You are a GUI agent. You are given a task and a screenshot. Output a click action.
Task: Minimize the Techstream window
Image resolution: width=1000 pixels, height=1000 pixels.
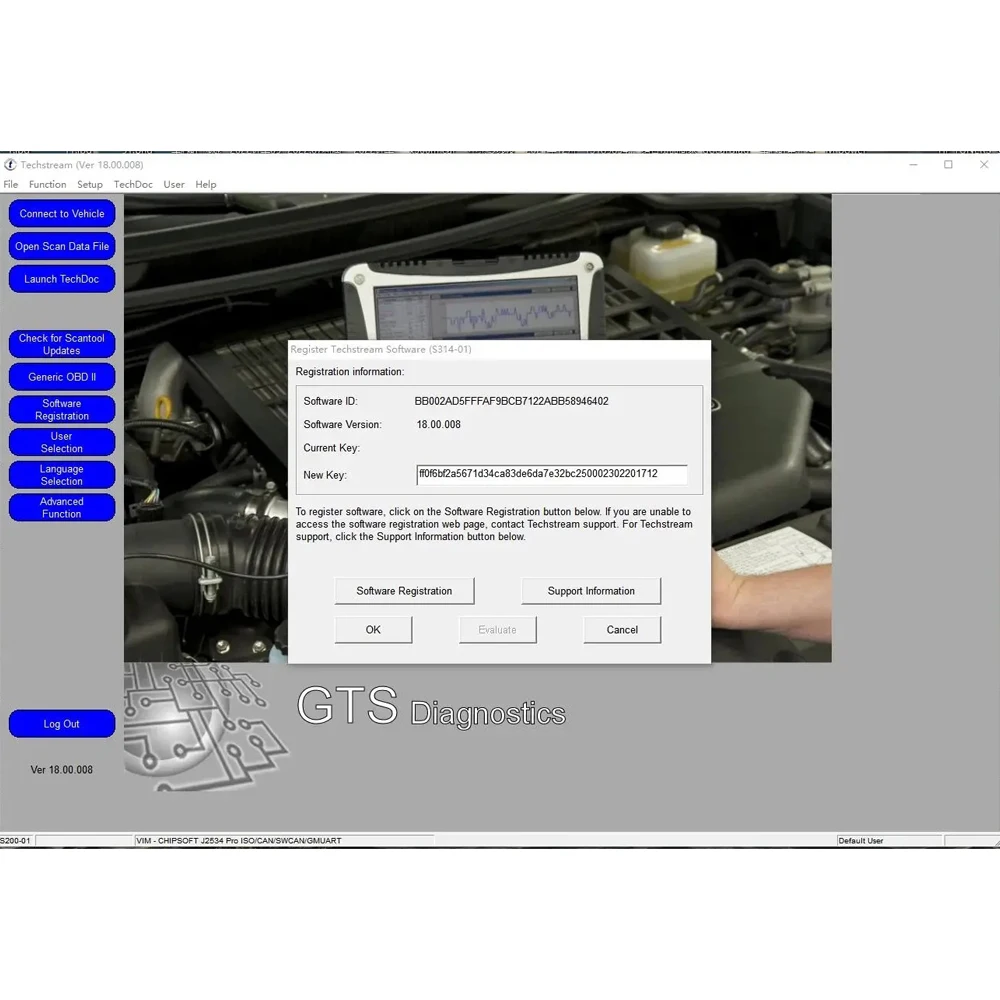pyautogui.click(x=913, y=165)
